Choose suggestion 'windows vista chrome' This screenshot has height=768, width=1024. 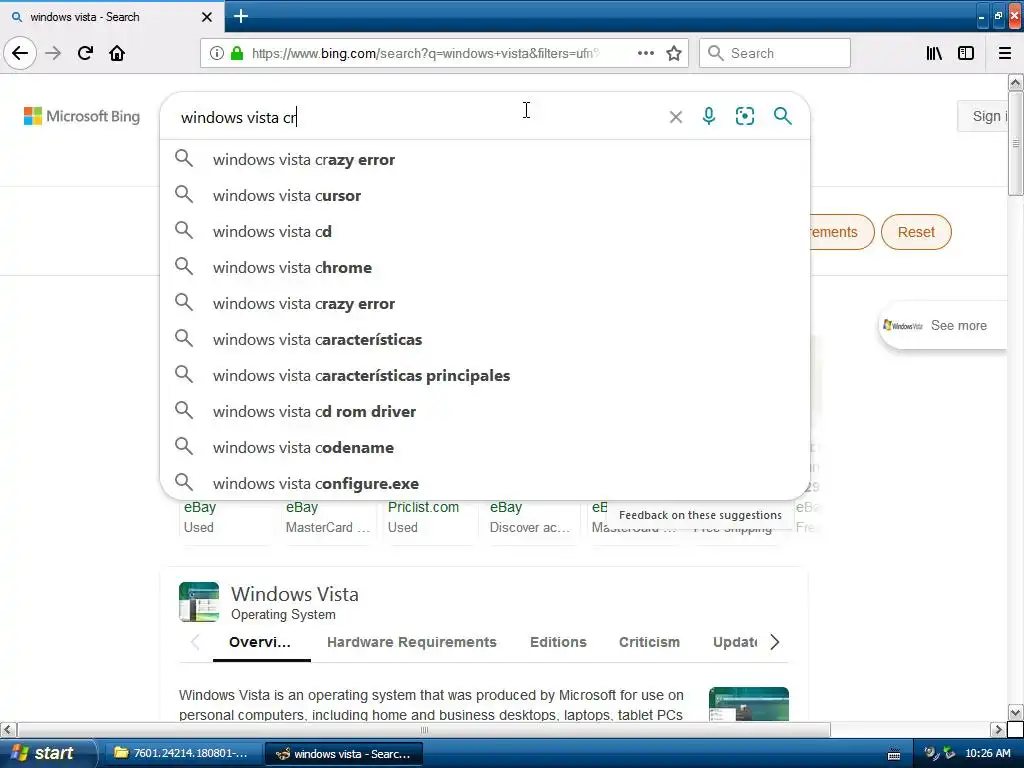coord(485,267)
